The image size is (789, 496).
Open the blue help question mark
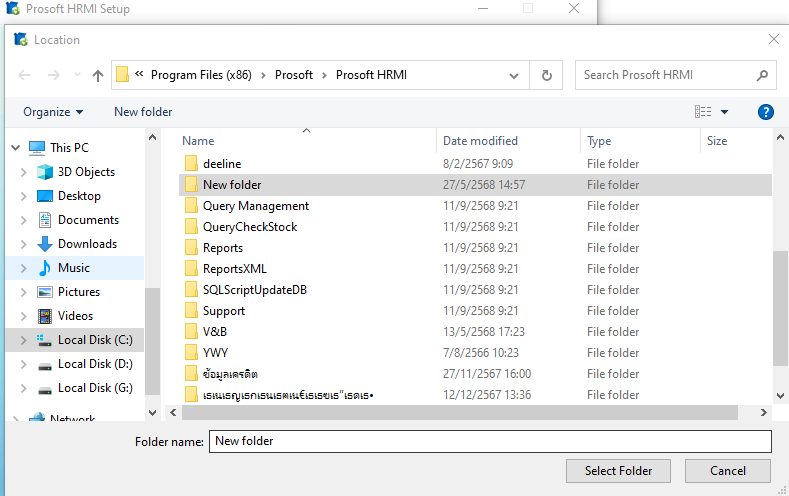pyautogui.click(x=766, y=112)
